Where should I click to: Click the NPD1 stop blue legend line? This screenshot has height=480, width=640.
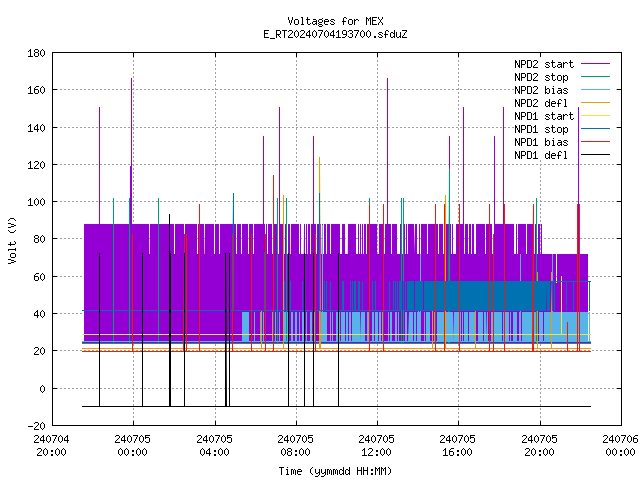[595, 129]
